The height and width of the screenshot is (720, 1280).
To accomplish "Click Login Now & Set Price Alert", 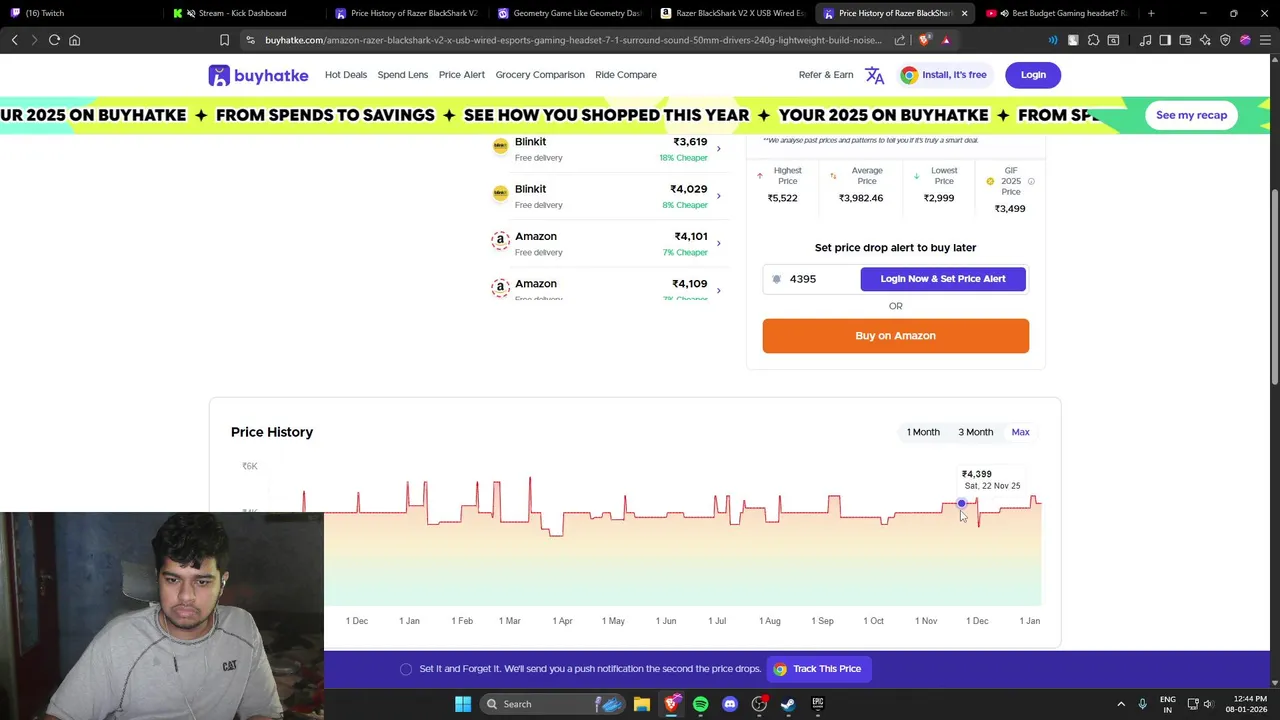I will pyautogui.click(x=943, y=279).
